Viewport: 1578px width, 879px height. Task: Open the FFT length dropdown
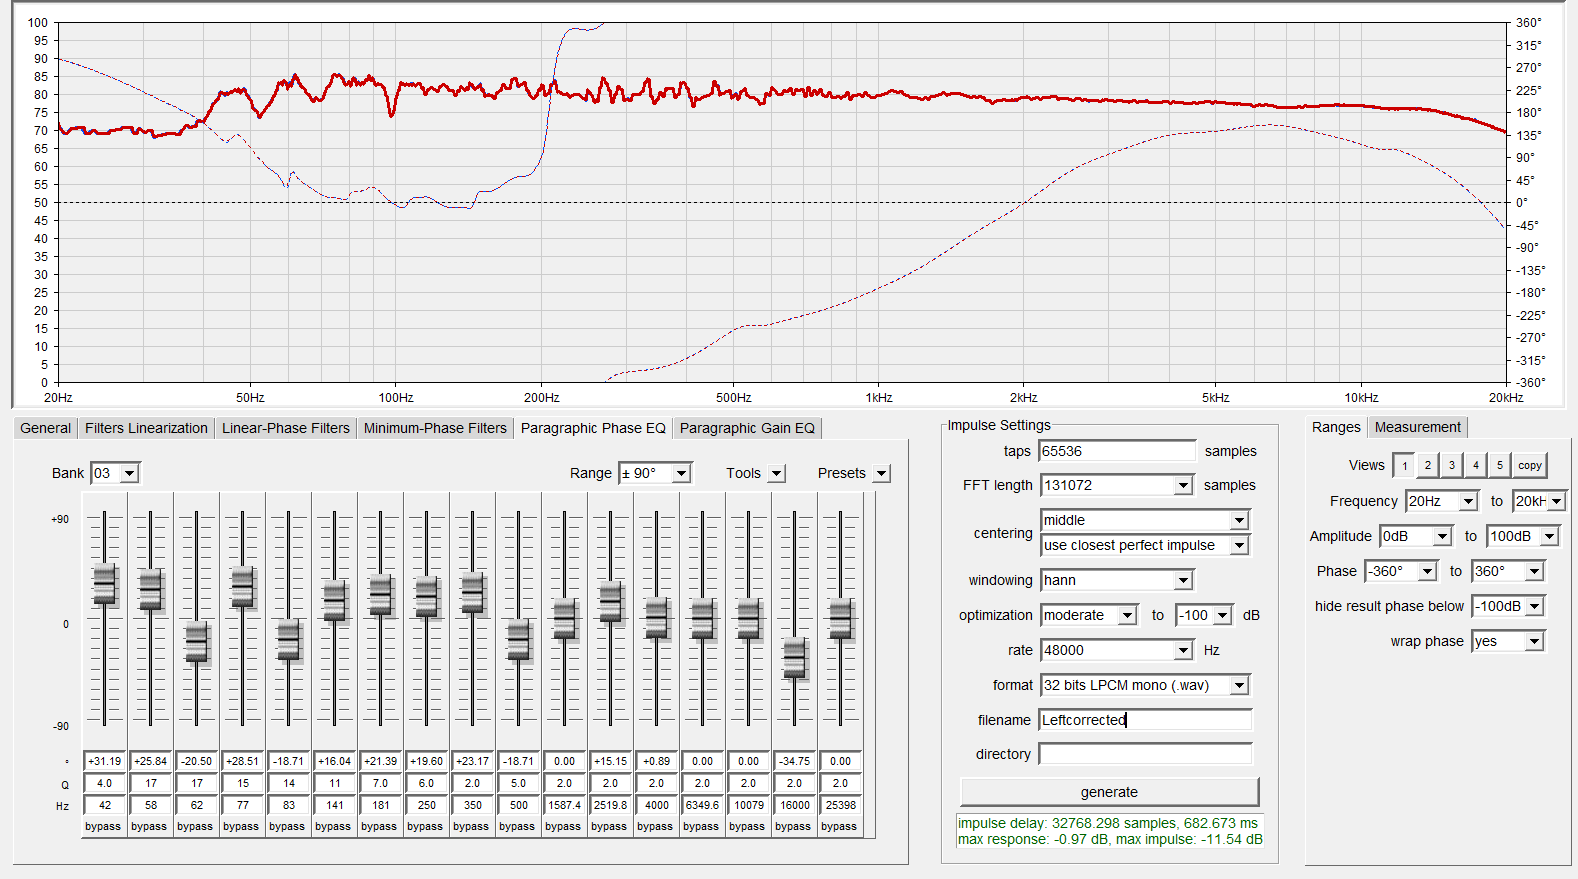click(x=1183, y=485)
